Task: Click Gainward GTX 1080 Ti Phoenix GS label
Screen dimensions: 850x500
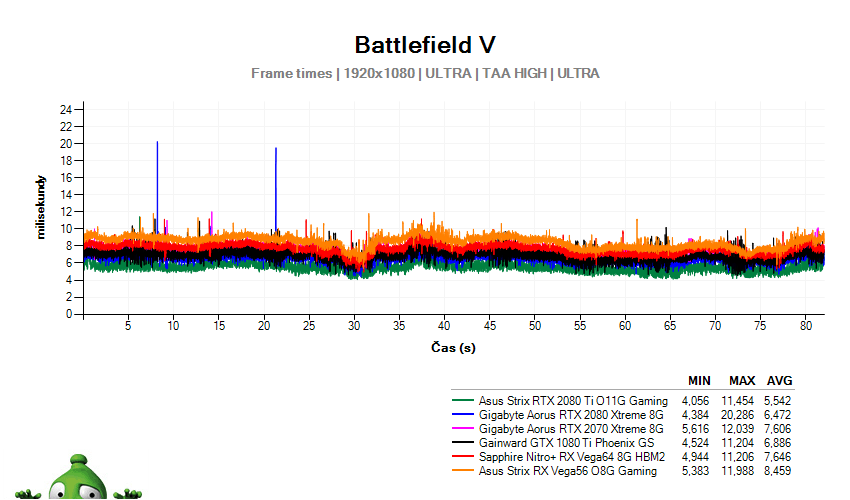Action: tap(566, 443)
